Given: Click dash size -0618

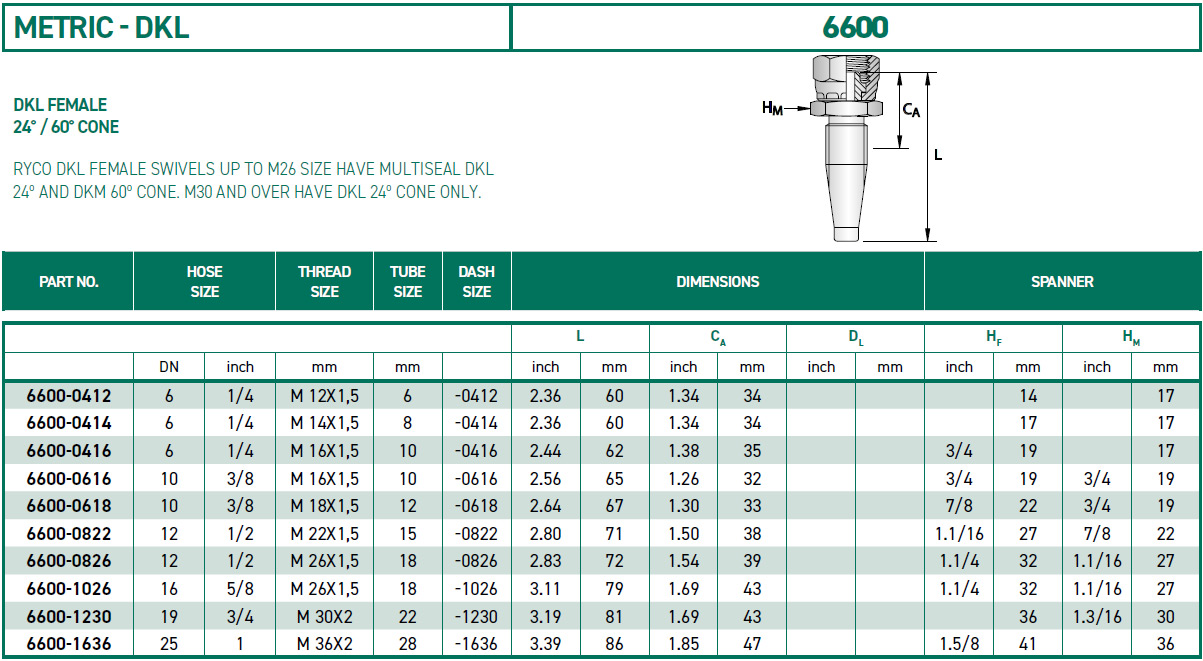Looking at the screenshot, I should click(x=477, y=505).
